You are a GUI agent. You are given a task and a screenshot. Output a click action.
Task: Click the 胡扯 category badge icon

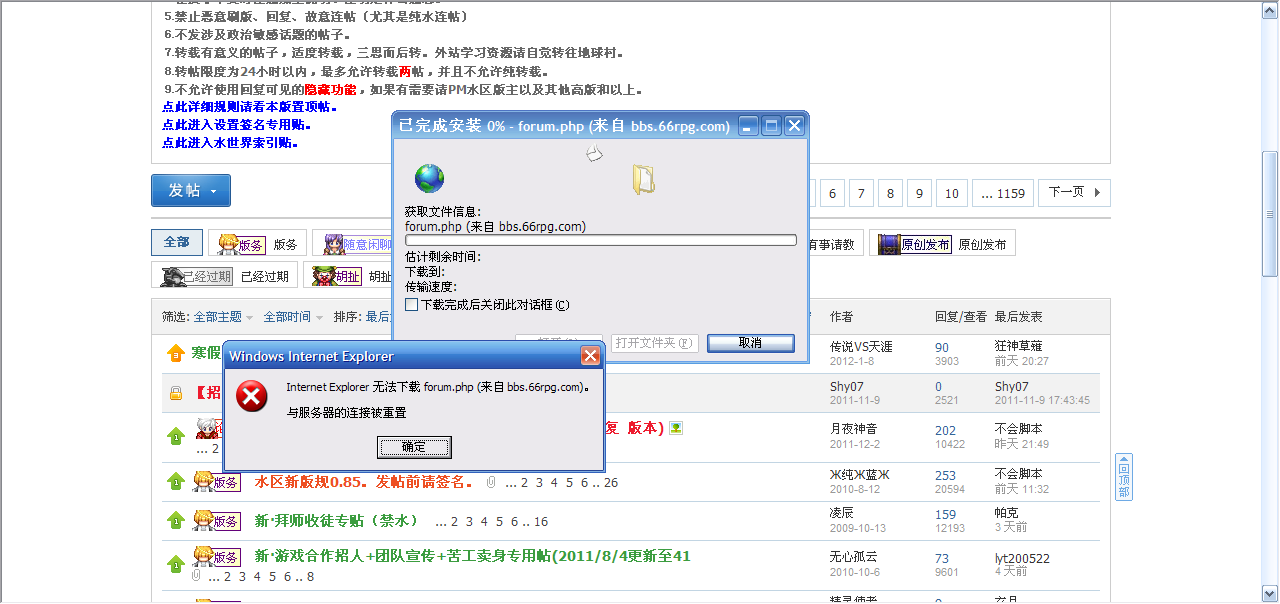(337, 275)
